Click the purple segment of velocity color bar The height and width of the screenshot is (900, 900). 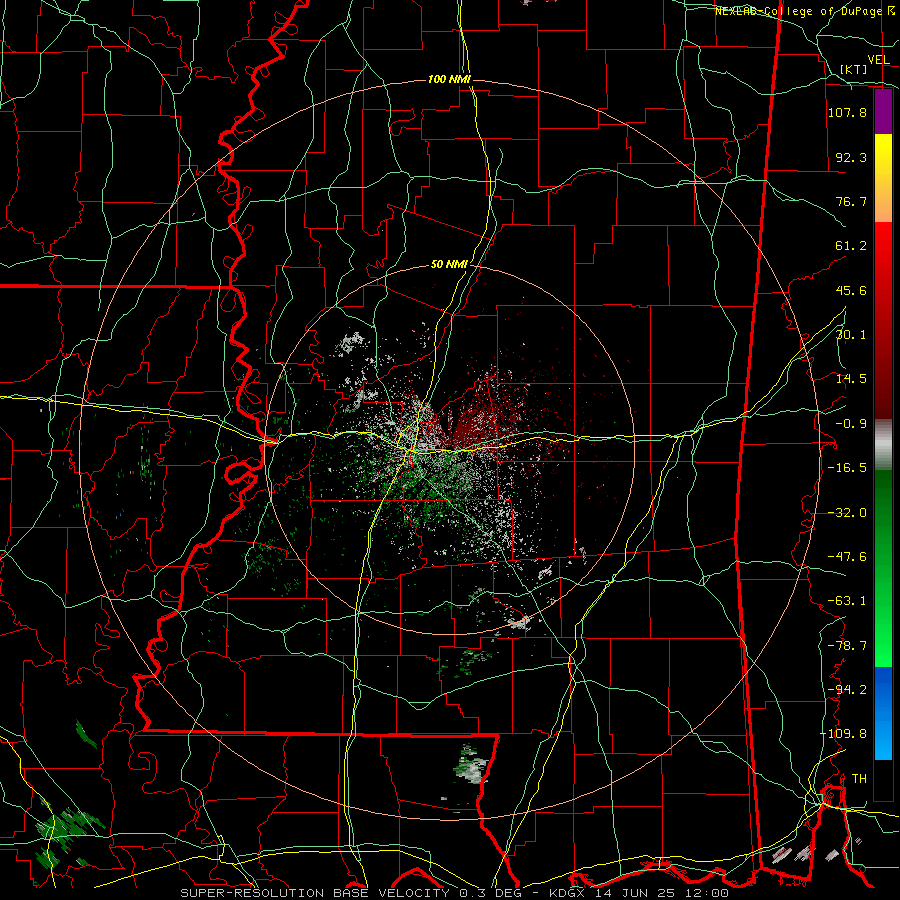(883, 112)
